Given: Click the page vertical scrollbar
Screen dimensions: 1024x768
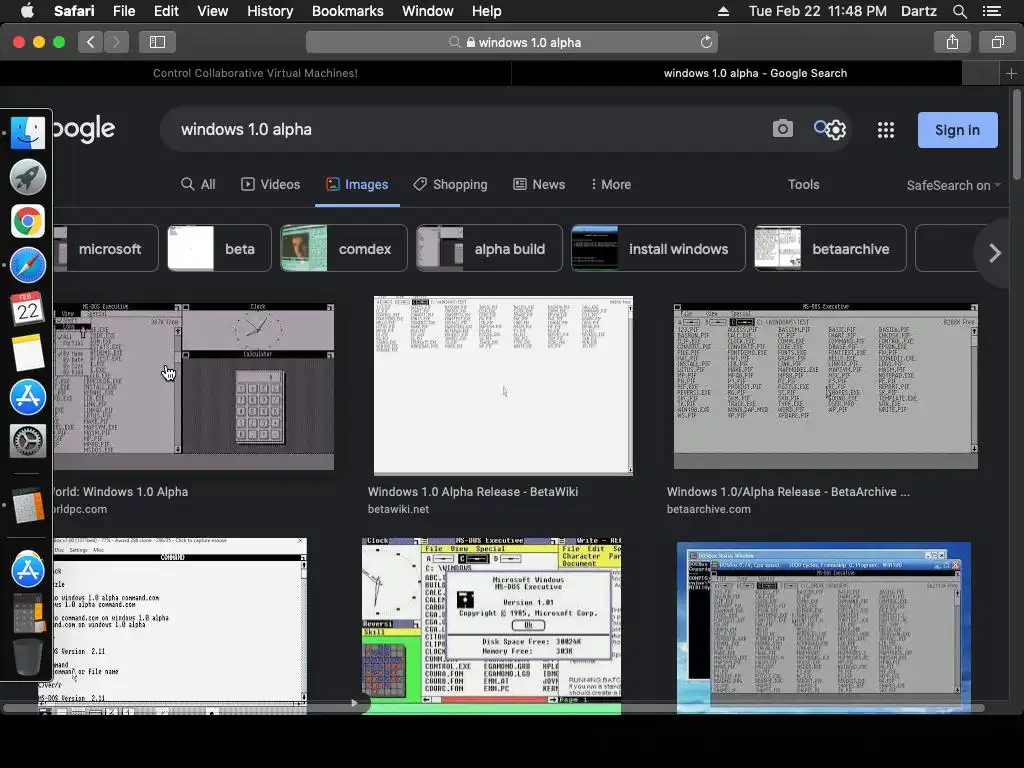Looking at the screenshot, I should (1017, 135).
